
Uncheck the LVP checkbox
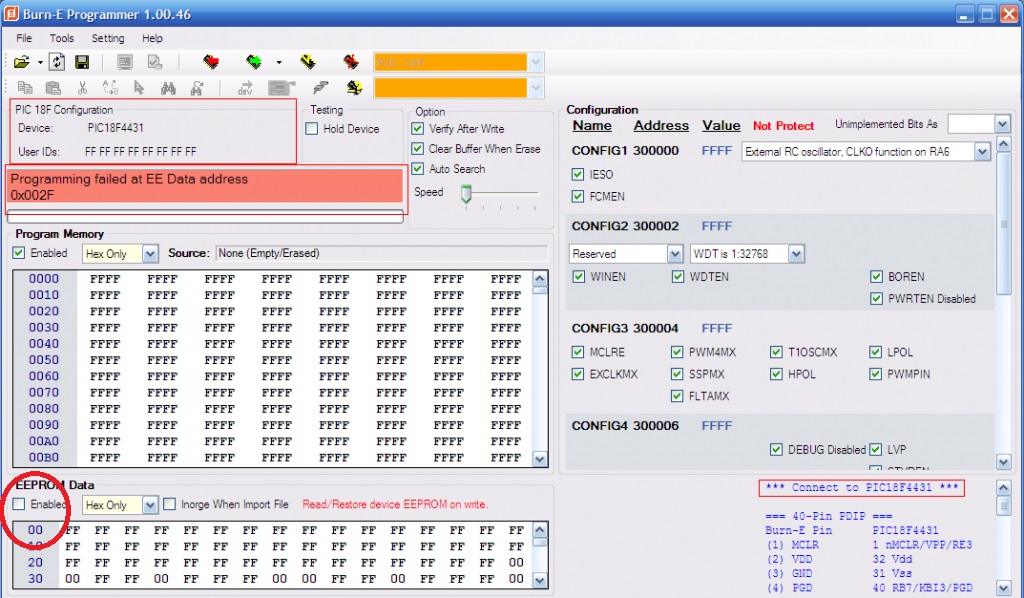tap(876, 449)
